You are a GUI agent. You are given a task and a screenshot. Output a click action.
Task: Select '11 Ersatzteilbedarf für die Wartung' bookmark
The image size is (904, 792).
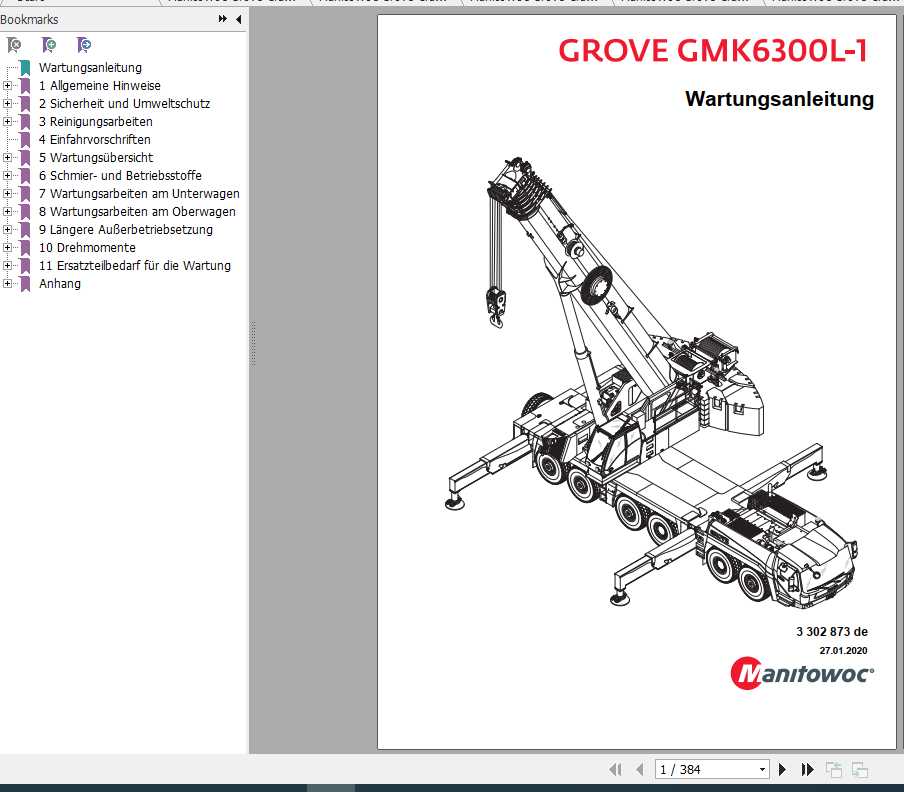point(135,266)
